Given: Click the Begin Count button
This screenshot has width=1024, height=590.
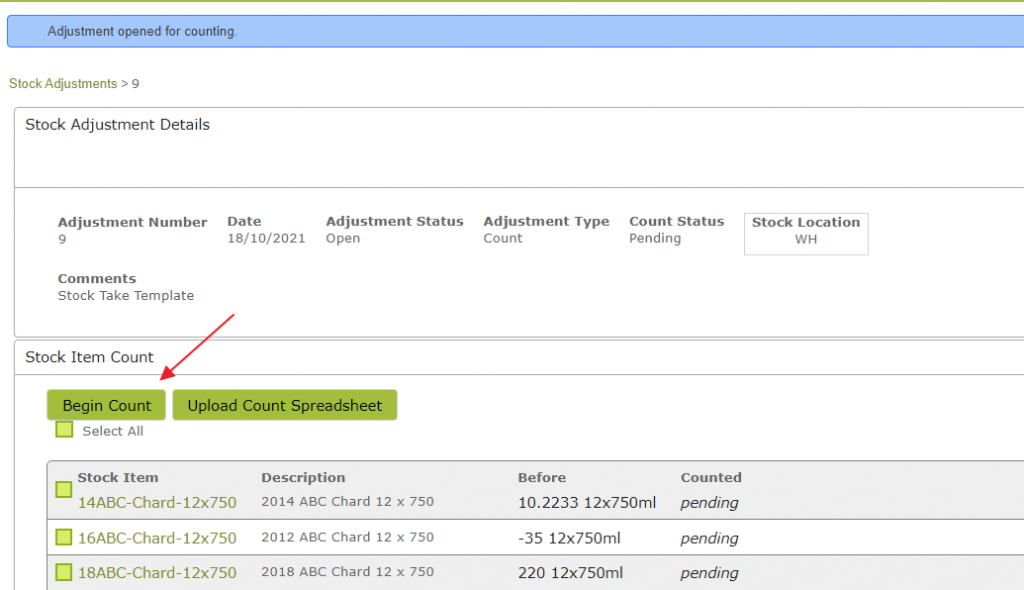Looking at the screenshot, I should [106, 405].
